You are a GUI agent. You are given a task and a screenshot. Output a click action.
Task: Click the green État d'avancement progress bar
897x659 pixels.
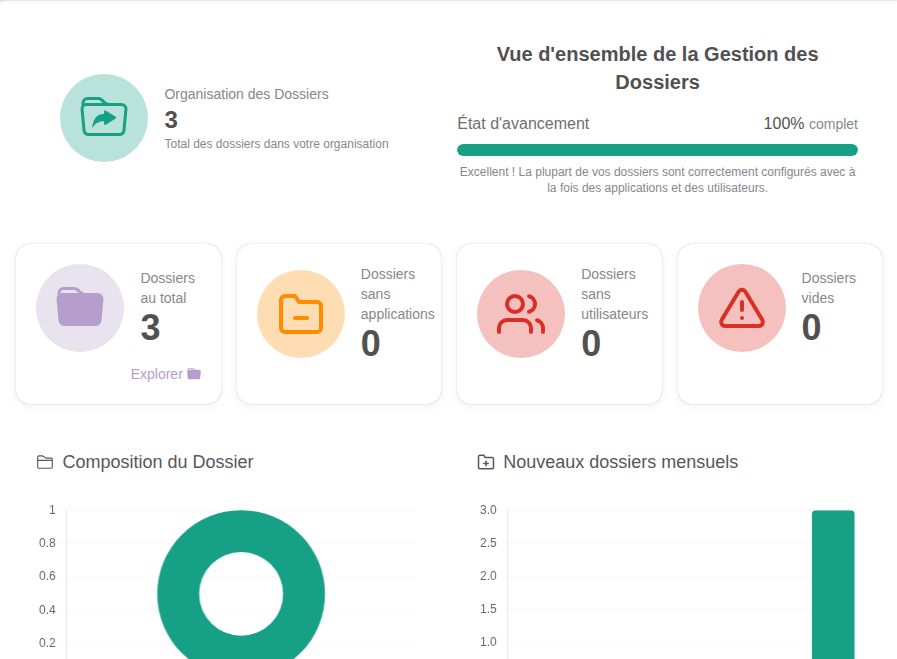coord(657,149)
